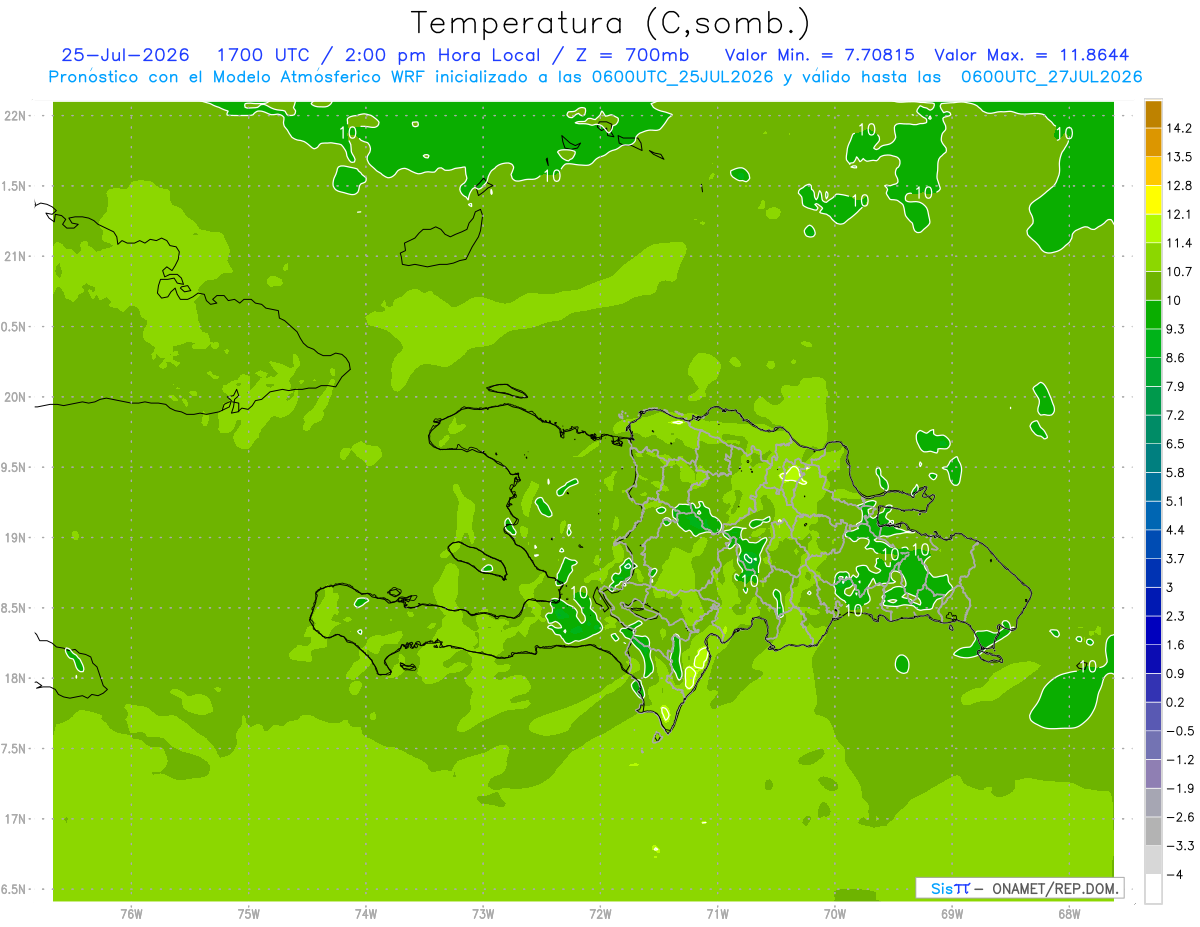Click the "7.5N" latitude axis label
The image size is (1200, 927).
pos(15,749)
